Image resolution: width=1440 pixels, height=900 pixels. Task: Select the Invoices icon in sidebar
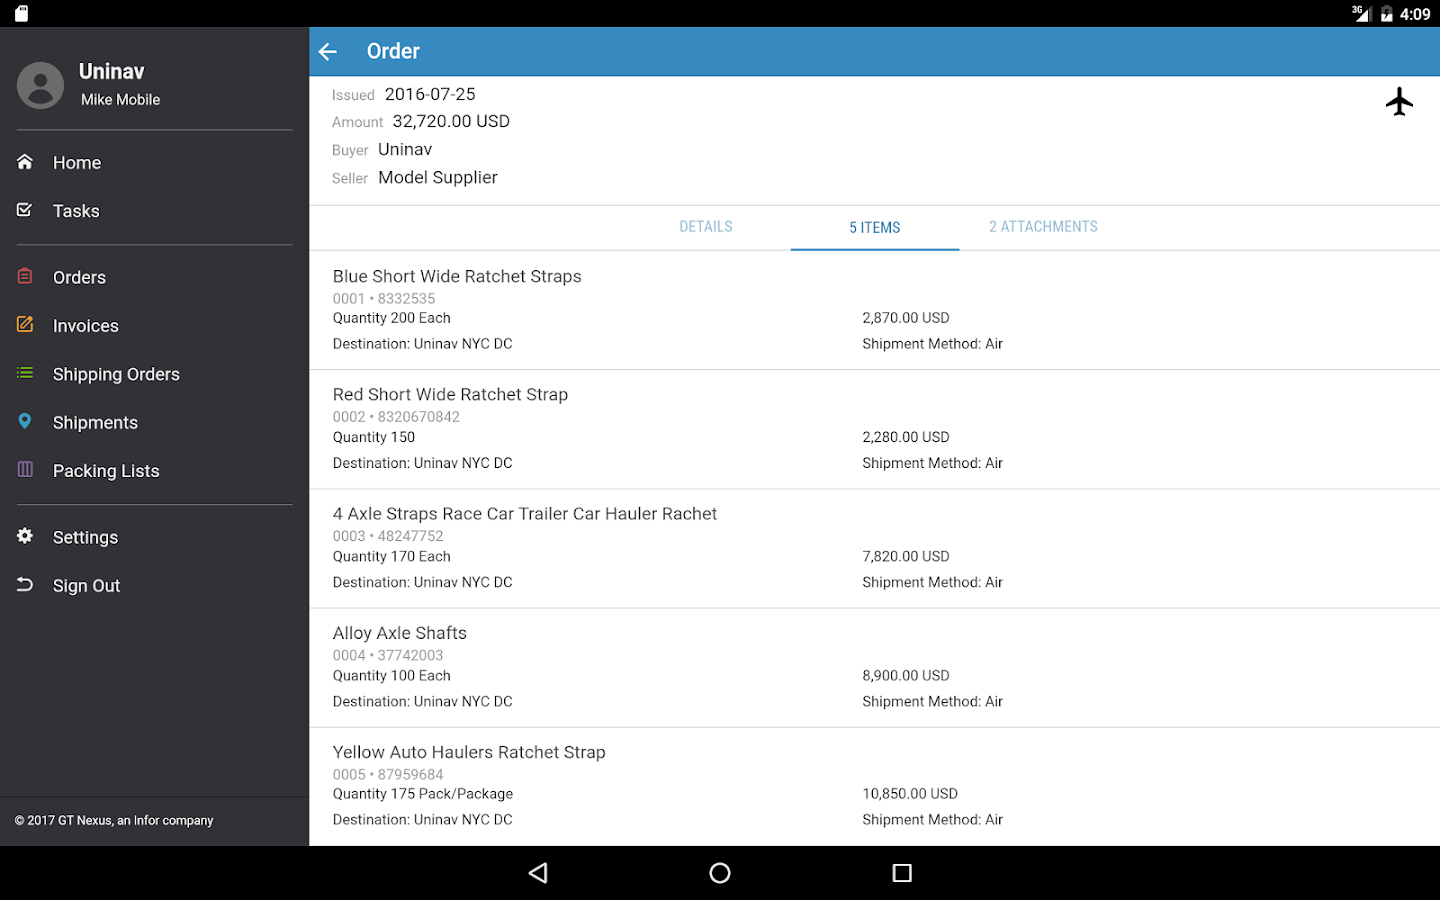[x=25, y=325]
